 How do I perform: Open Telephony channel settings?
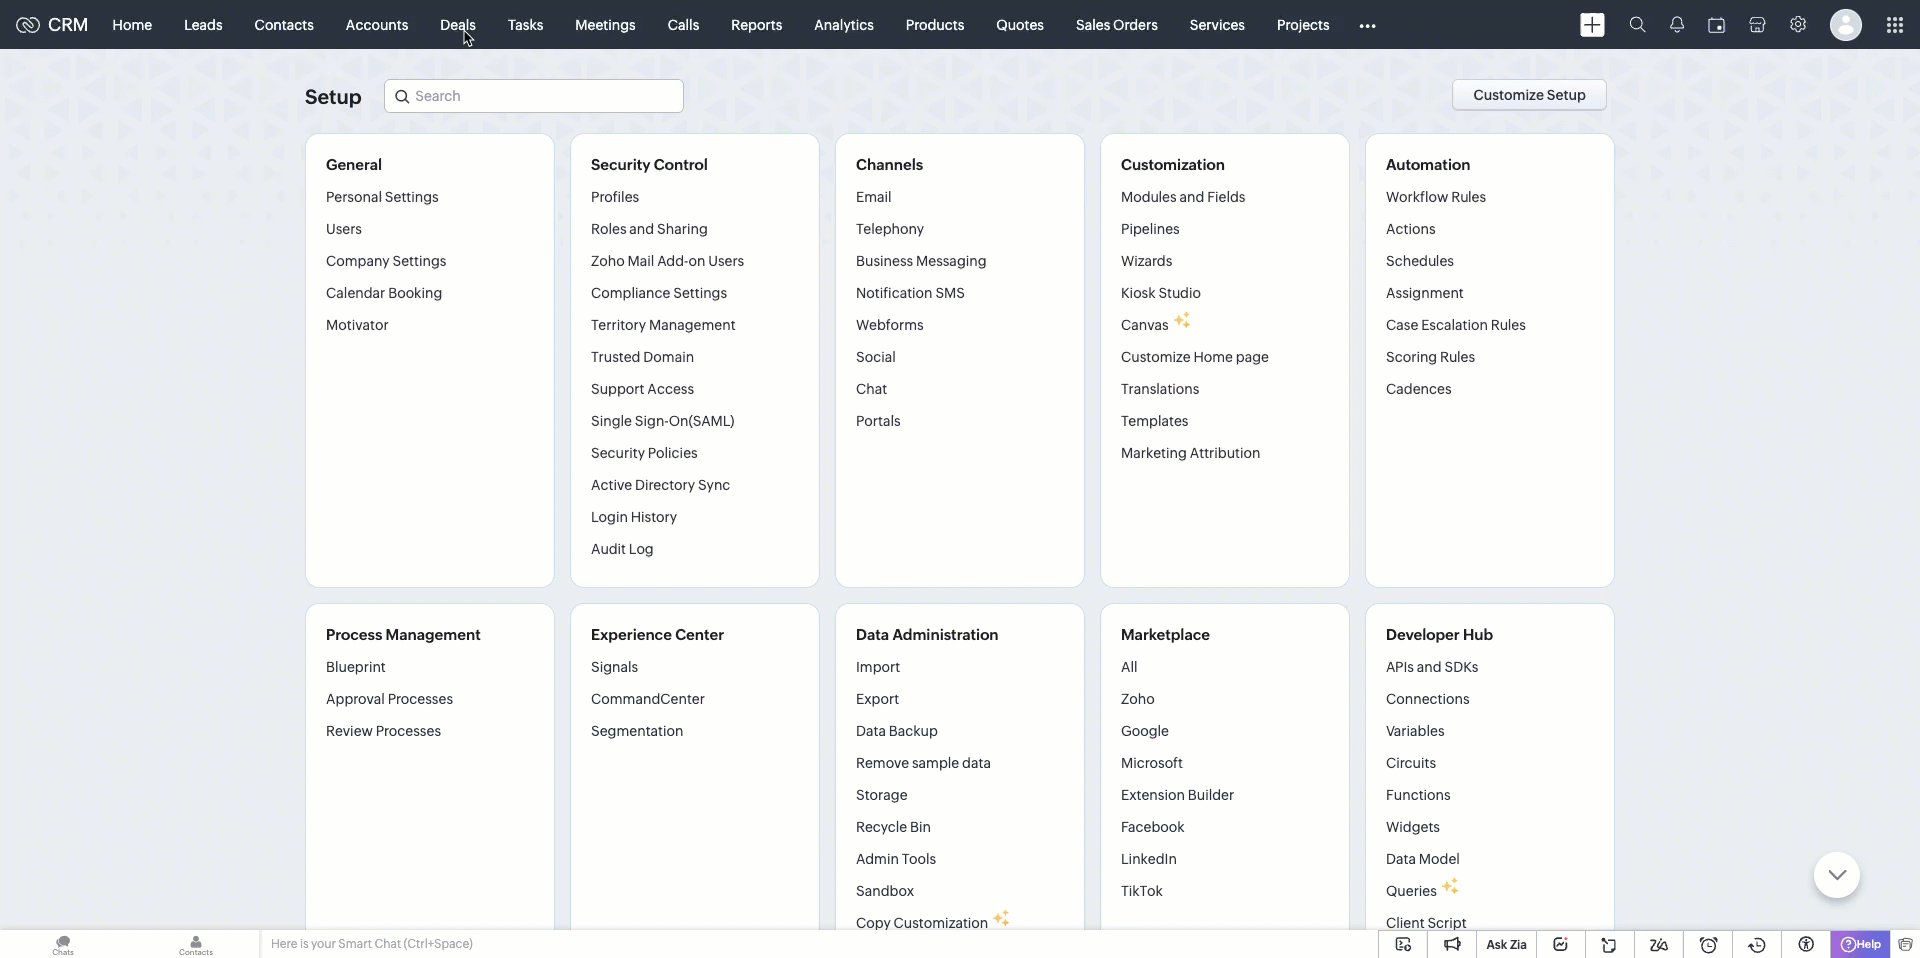[x=890, y=229]
